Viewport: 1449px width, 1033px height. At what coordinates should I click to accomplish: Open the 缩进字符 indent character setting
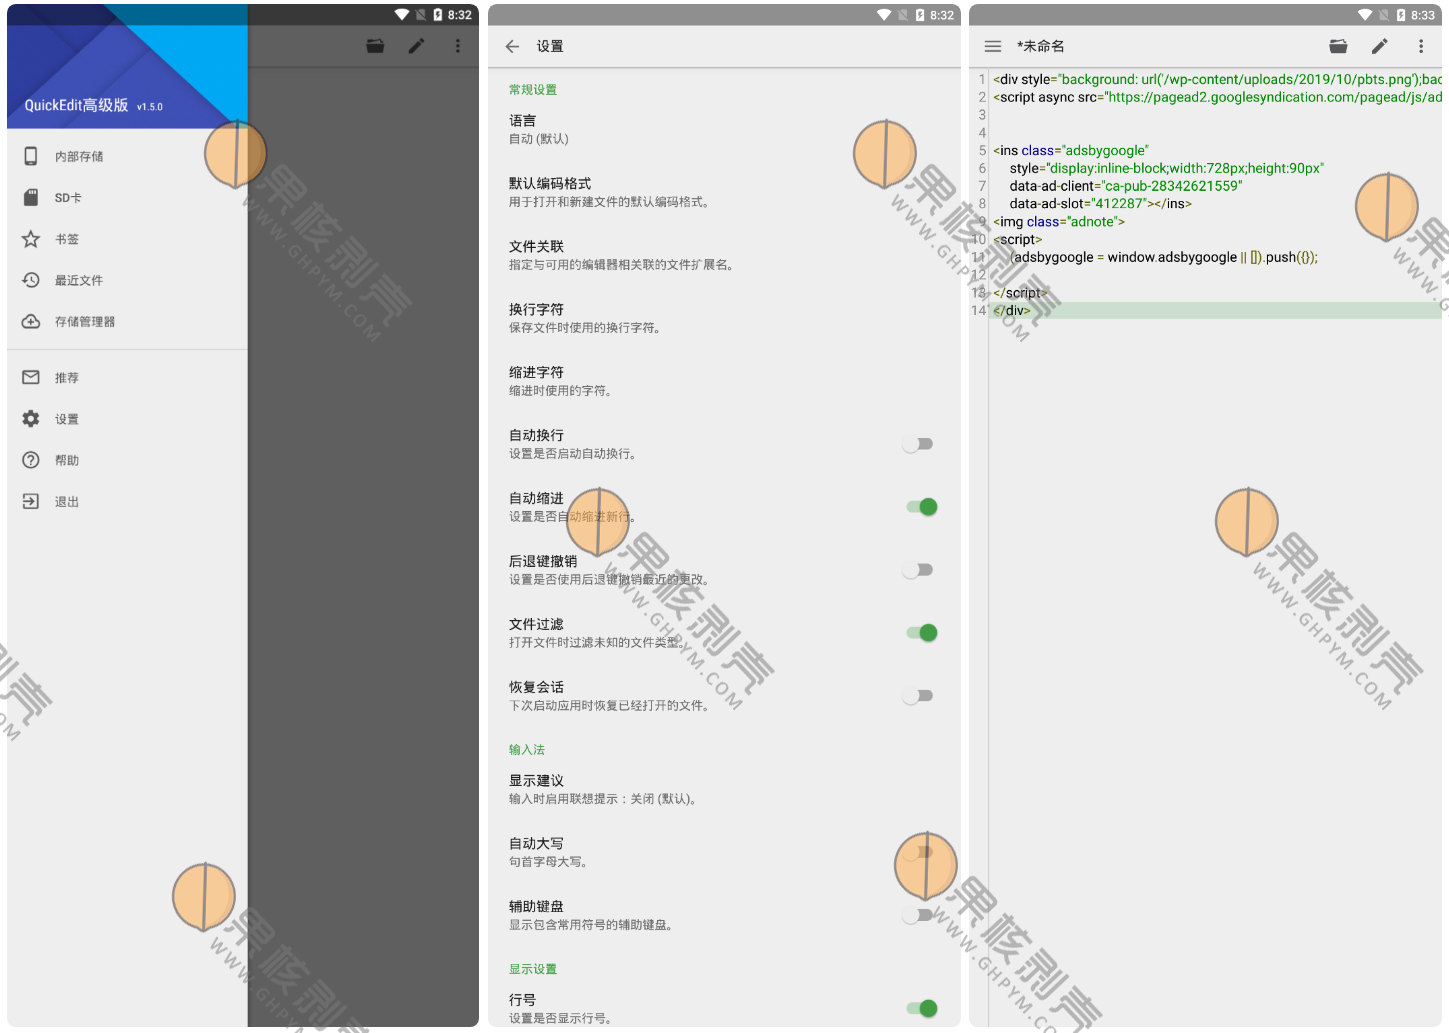[724, 381]
